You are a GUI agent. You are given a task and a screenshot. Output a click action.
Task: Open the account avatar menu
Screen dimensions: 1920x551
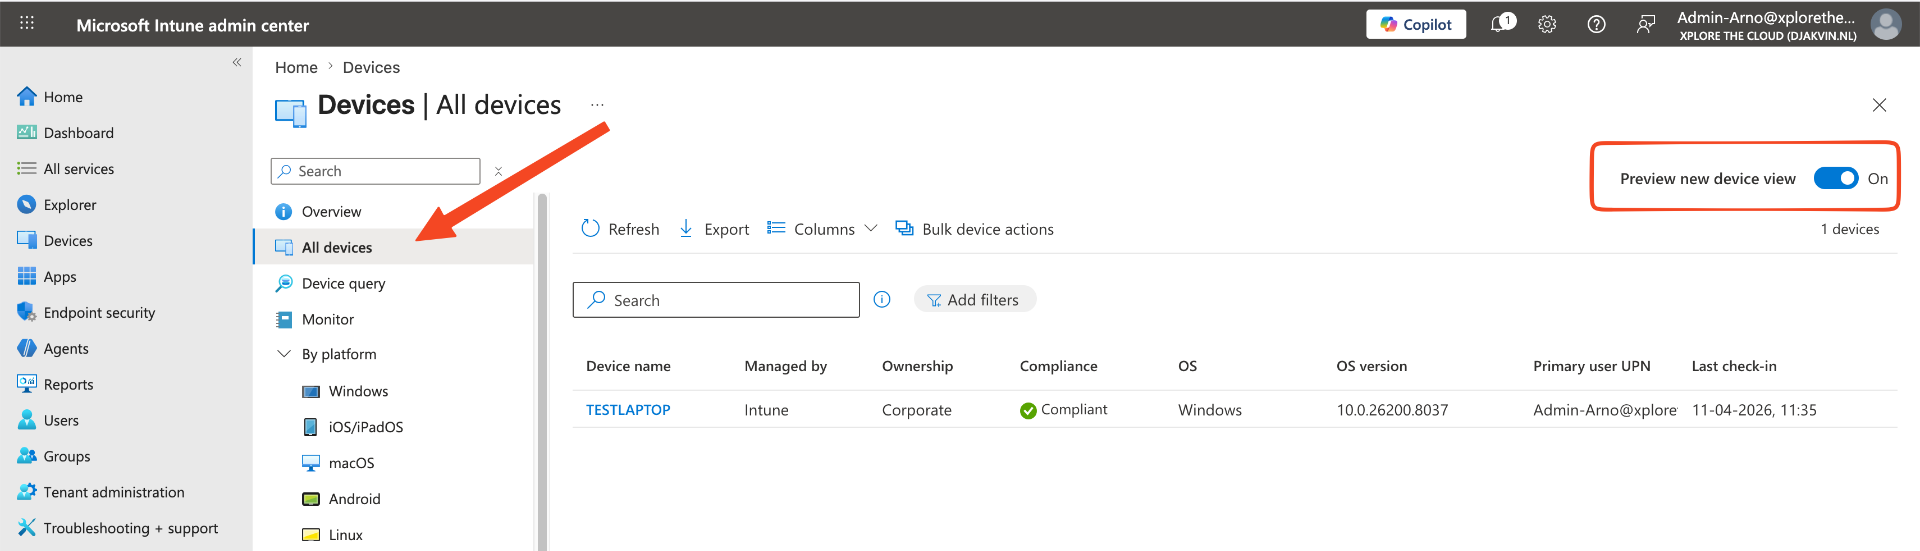point(1886,24)
